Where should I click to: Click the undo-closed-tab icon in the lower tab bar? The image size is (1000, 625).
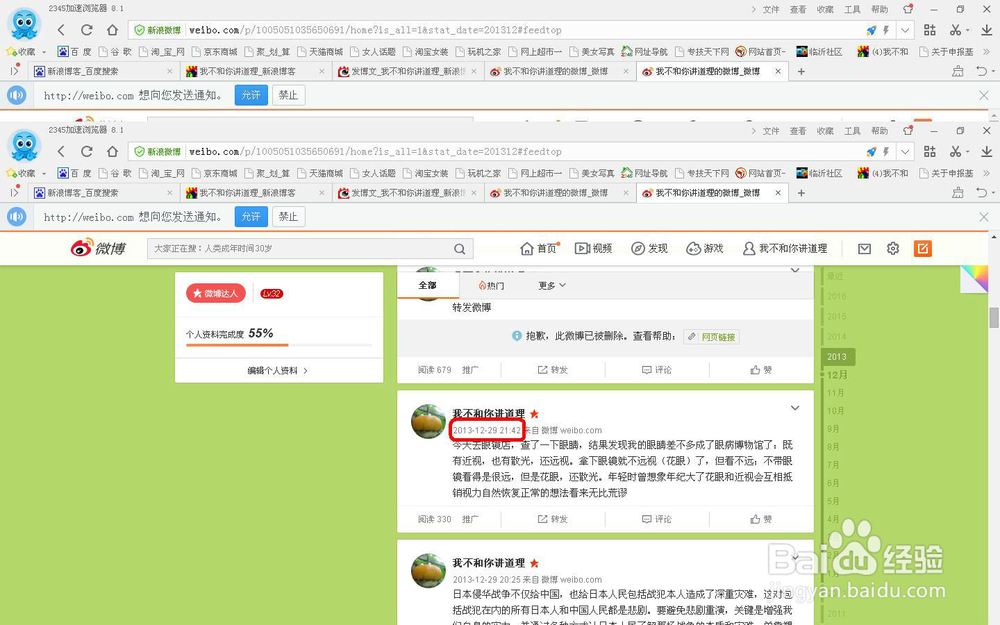pos(982,193)
